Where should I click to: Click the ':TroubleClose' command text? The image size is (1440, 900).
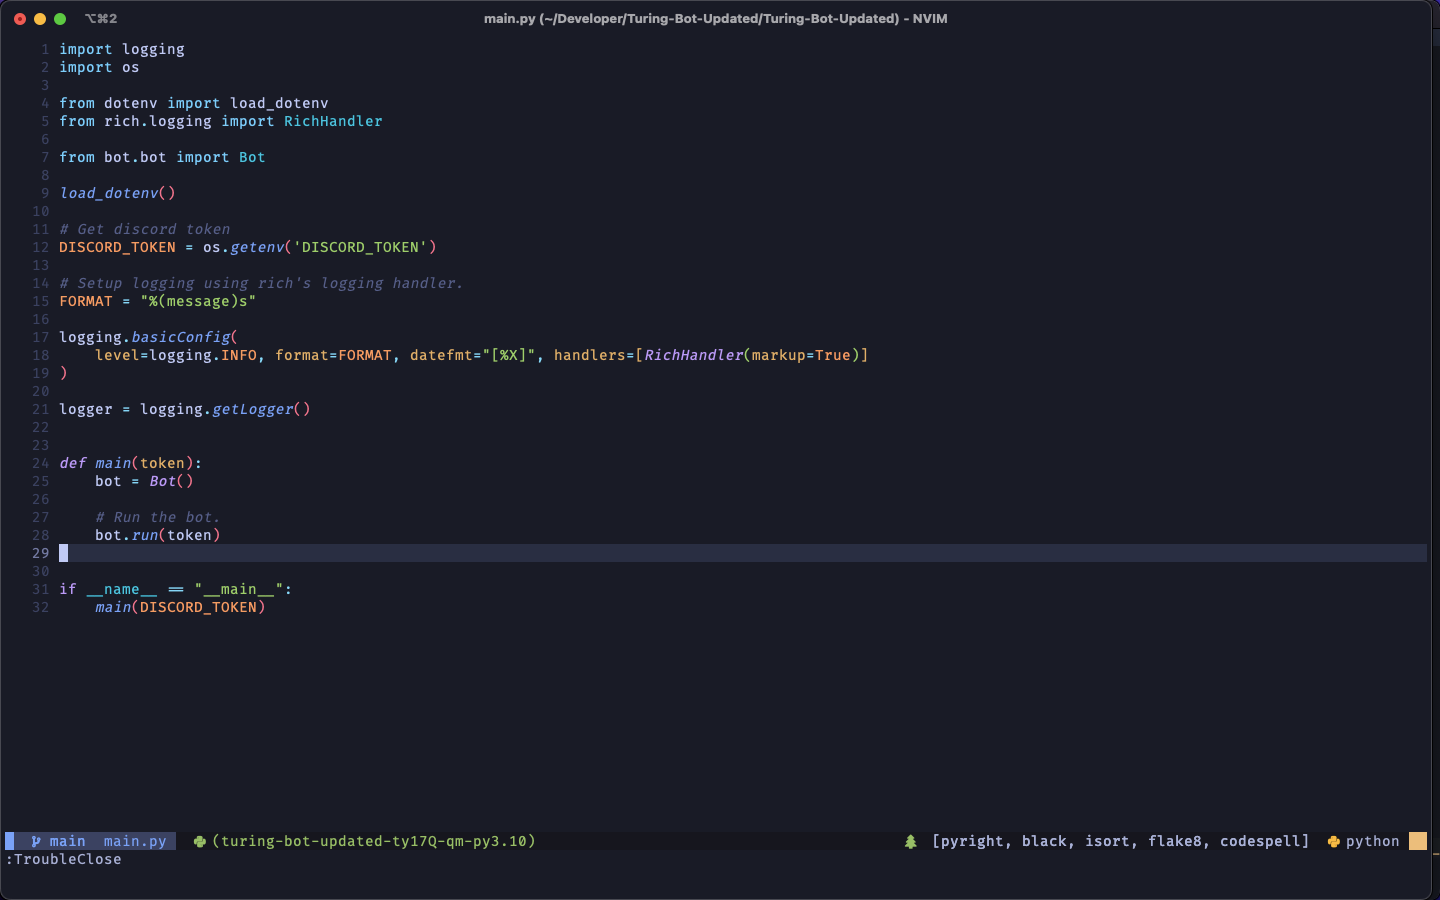tap(64, 859)
